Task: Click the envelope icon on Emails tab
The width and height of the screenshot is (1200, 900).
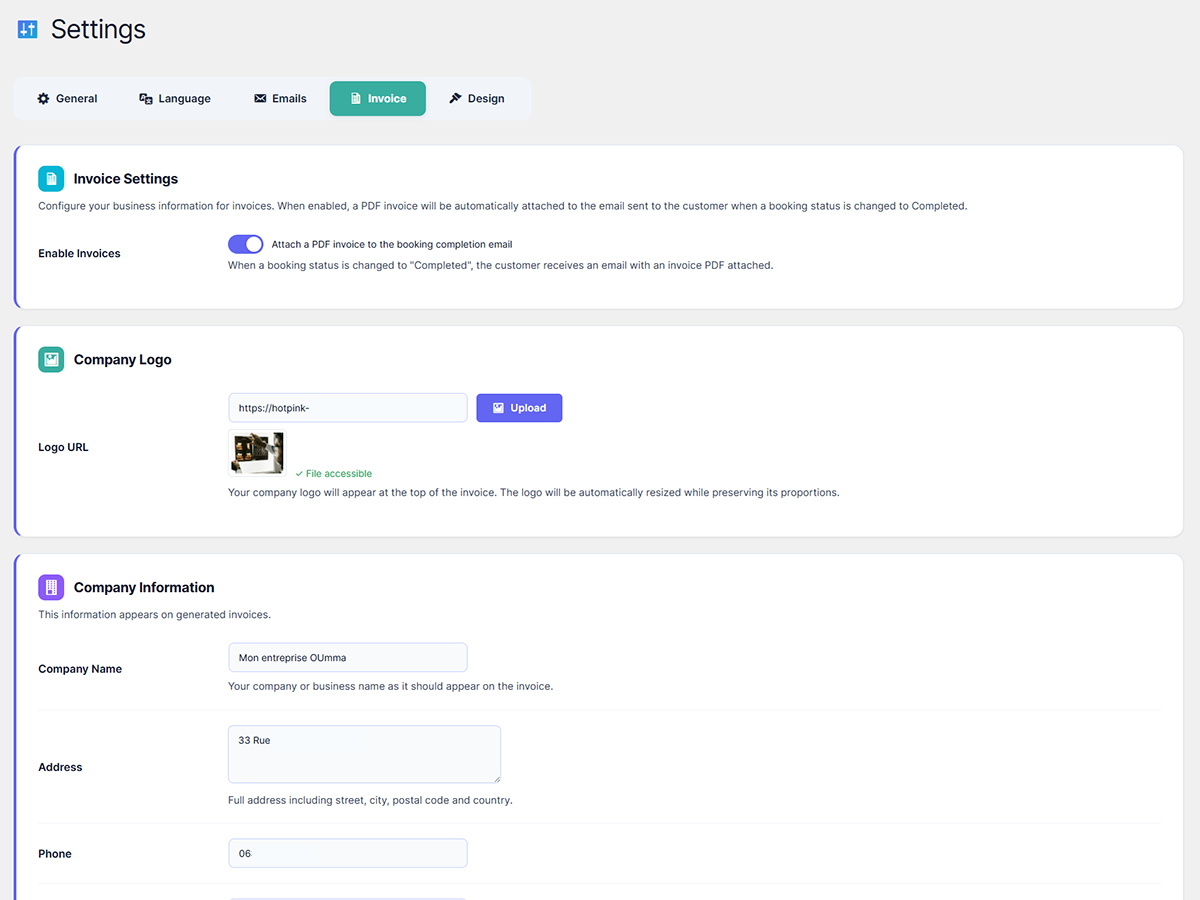Action: 260,99
